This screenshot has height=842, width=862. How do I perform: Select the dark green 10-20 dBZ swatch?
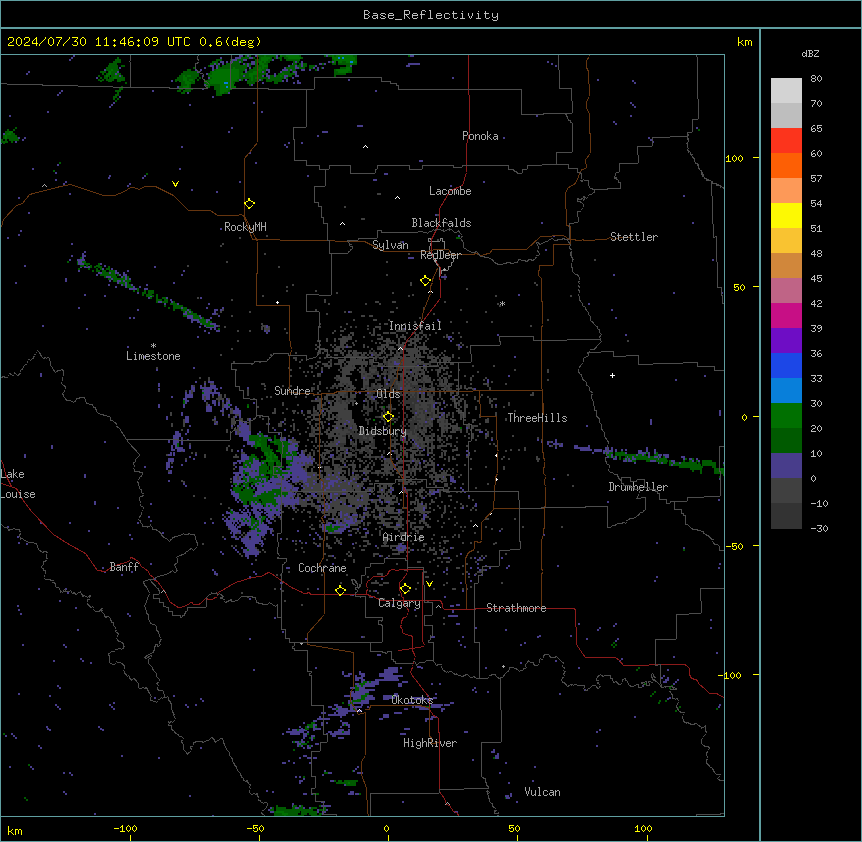click(786, 441)
